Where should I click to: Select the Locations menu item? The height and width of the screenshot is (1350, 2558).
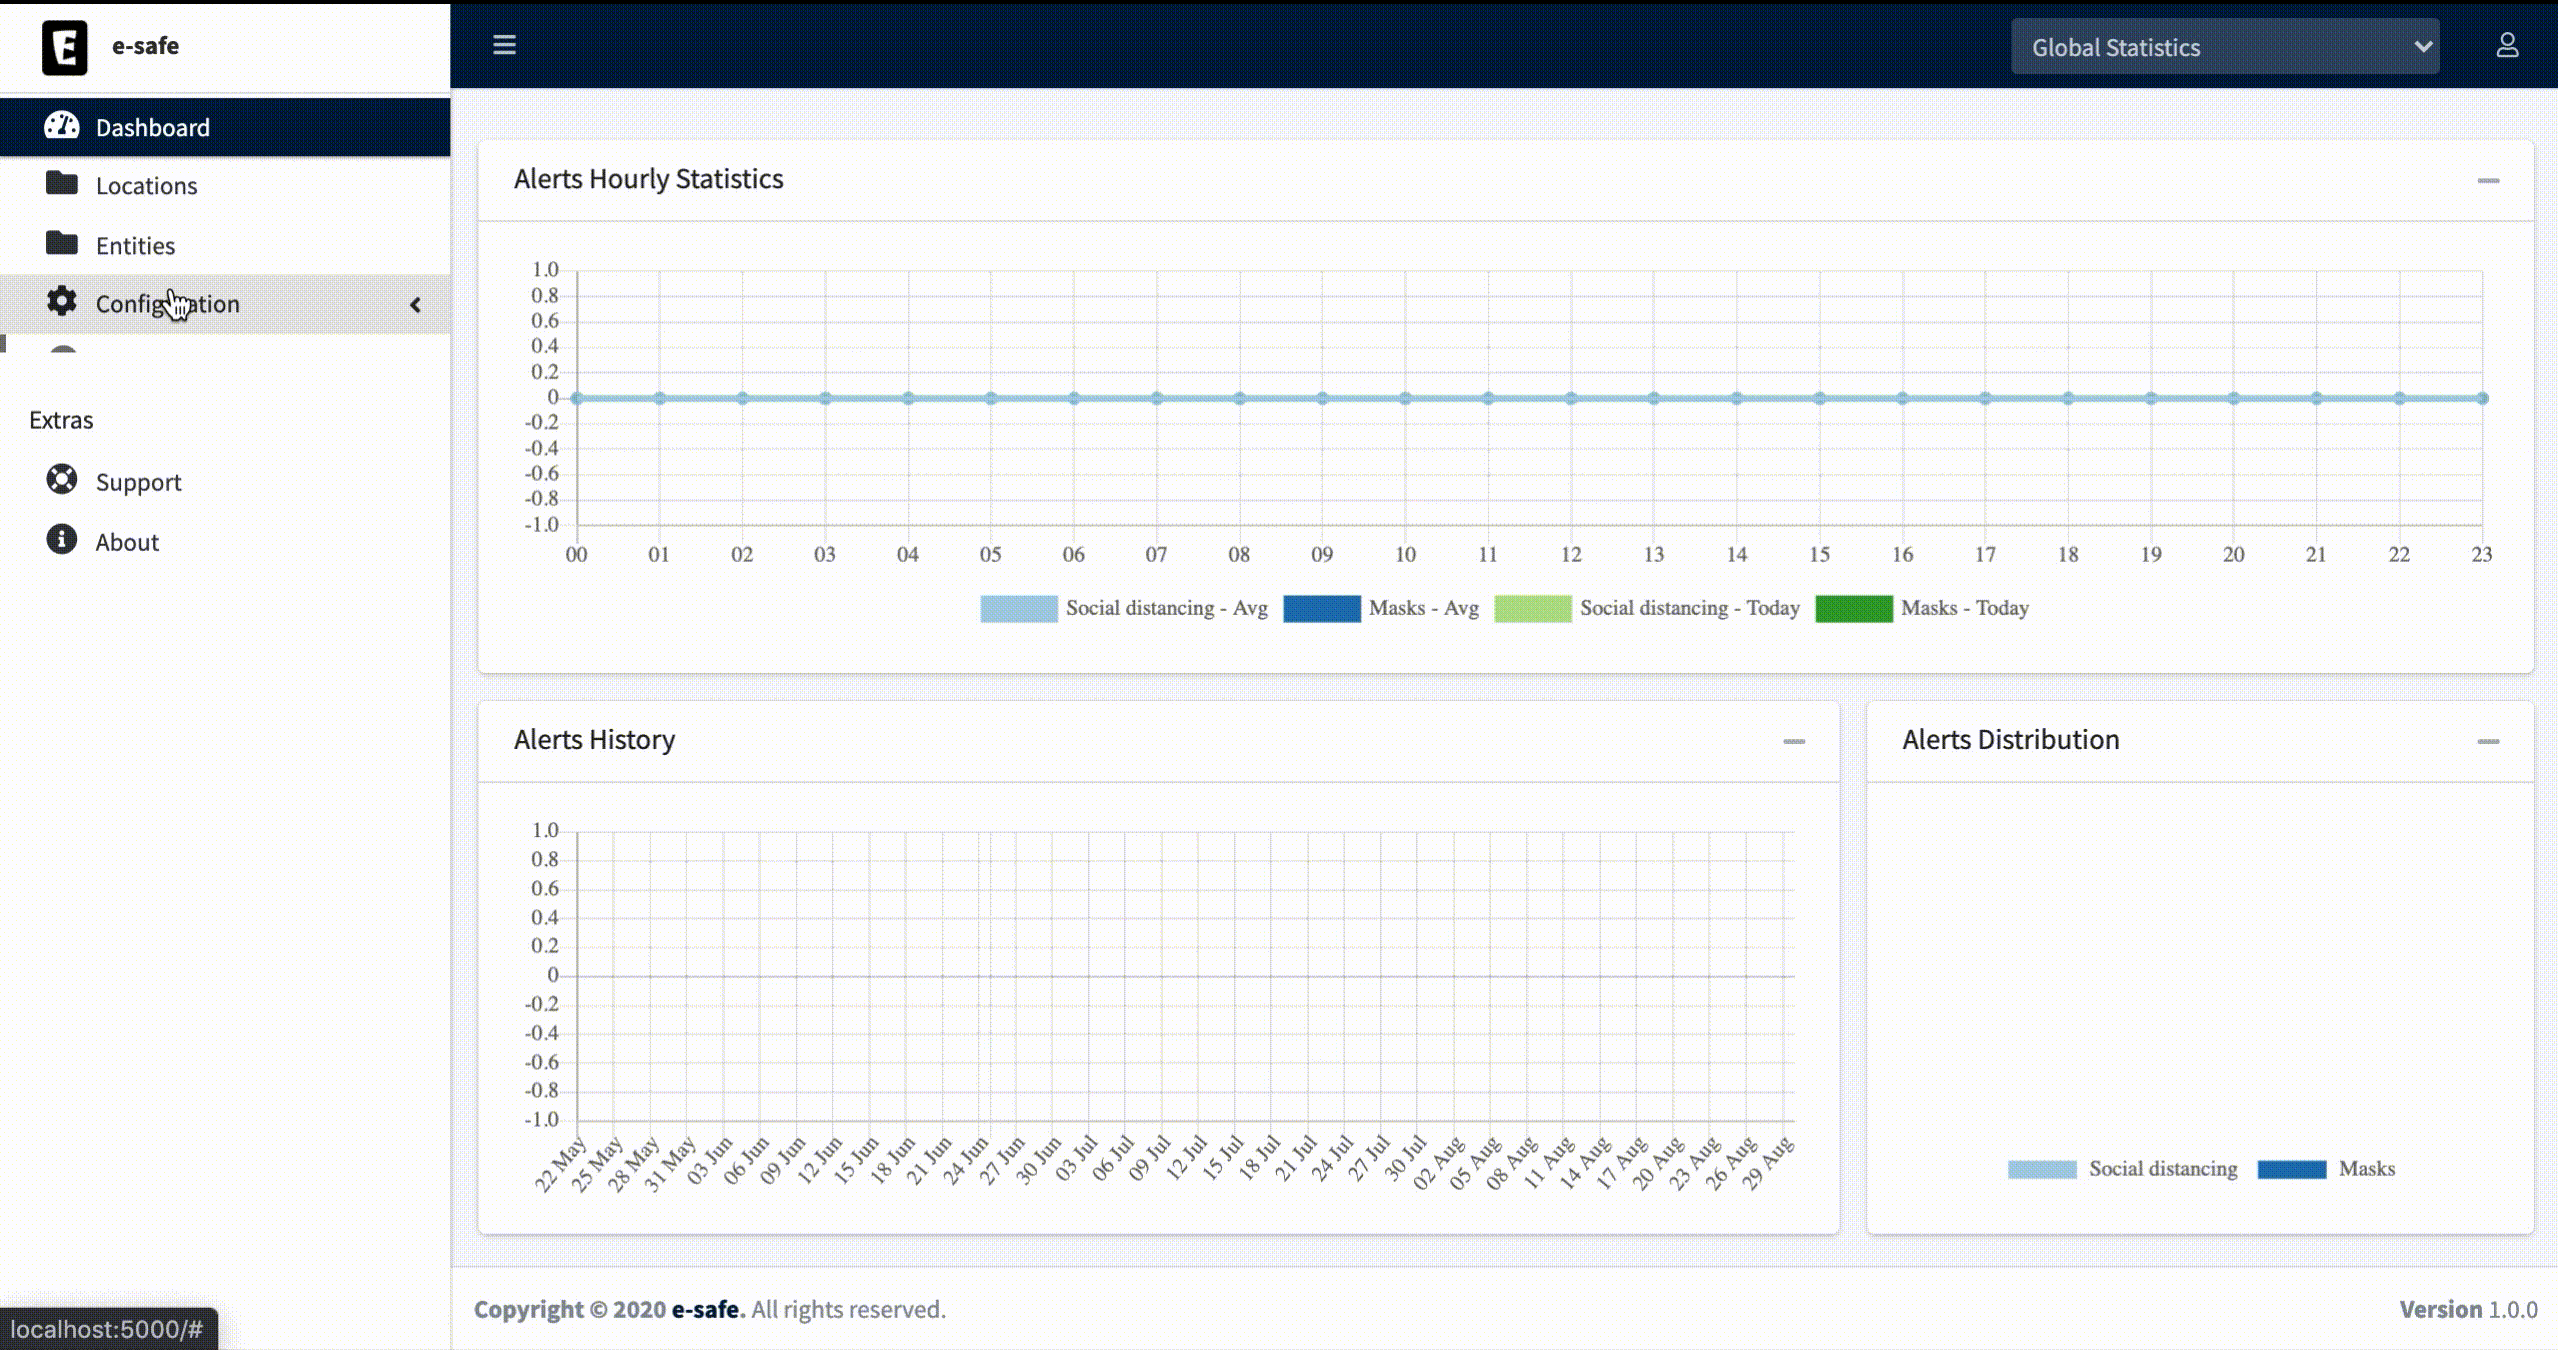(145, 184)
